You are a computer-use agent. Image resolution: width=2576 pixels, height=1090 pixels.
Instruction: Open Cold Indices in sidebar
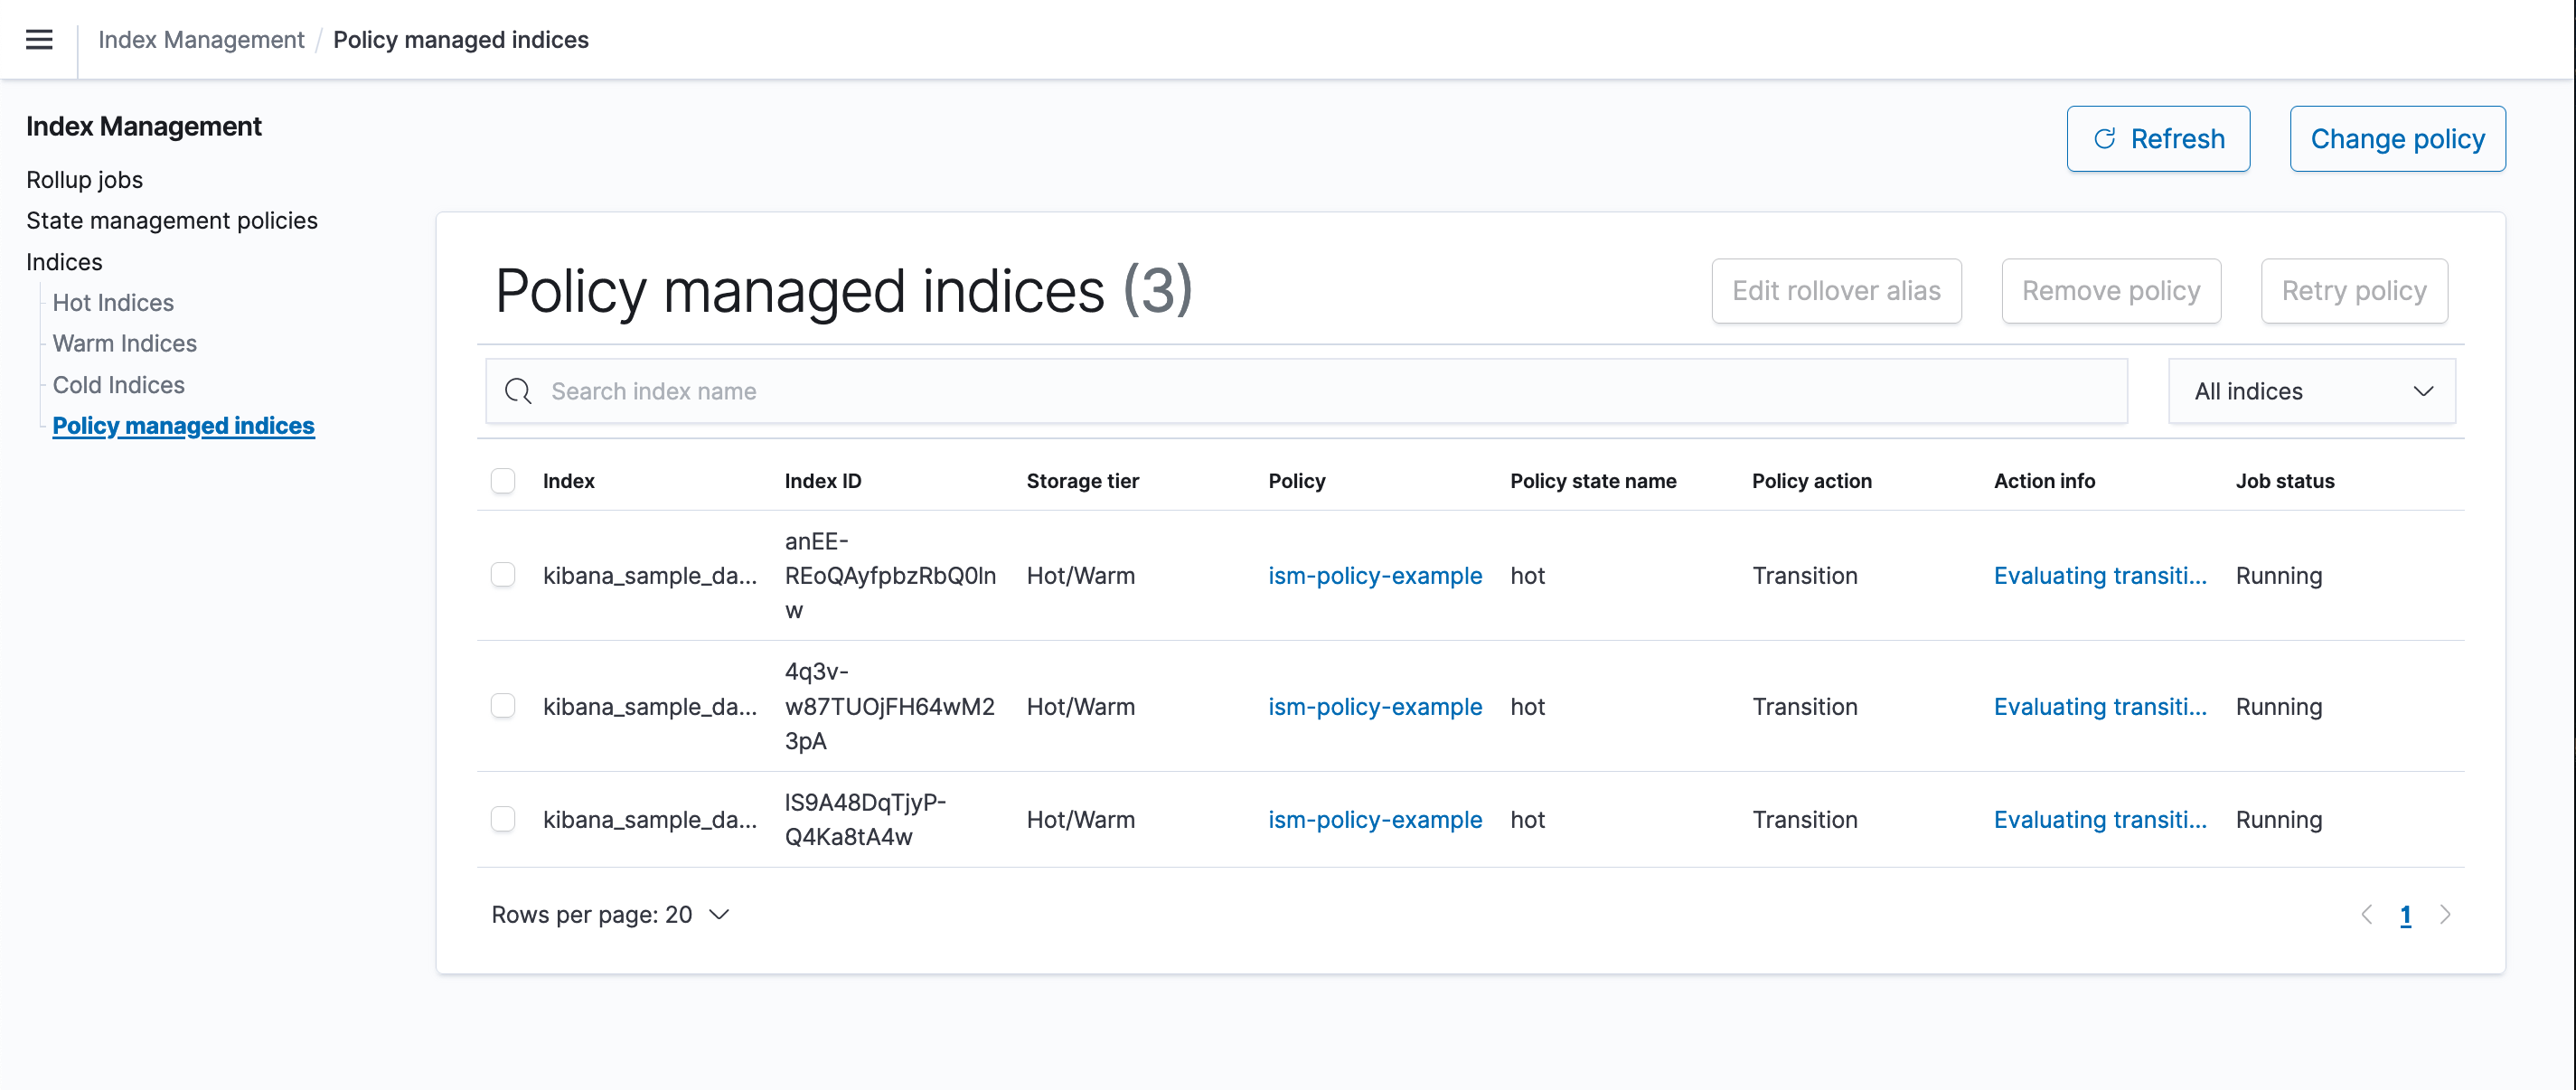[118, 385]
